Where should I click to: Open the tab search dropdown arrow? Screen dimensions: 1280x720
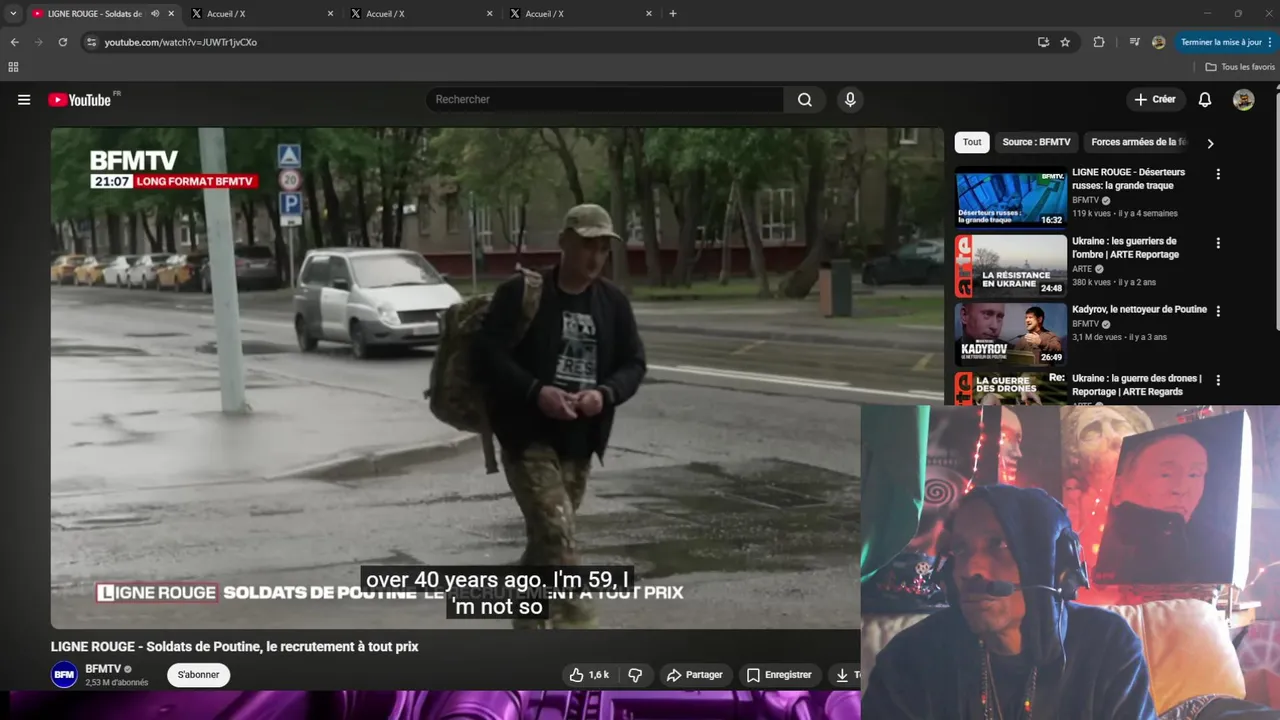(13, 14)
